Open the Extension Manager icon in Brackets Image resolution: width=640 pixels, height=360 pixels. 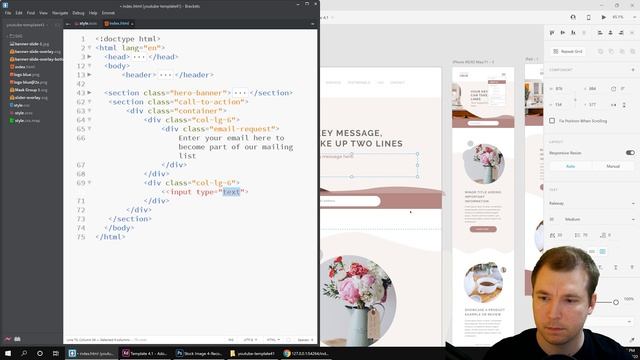click(18, 339)
